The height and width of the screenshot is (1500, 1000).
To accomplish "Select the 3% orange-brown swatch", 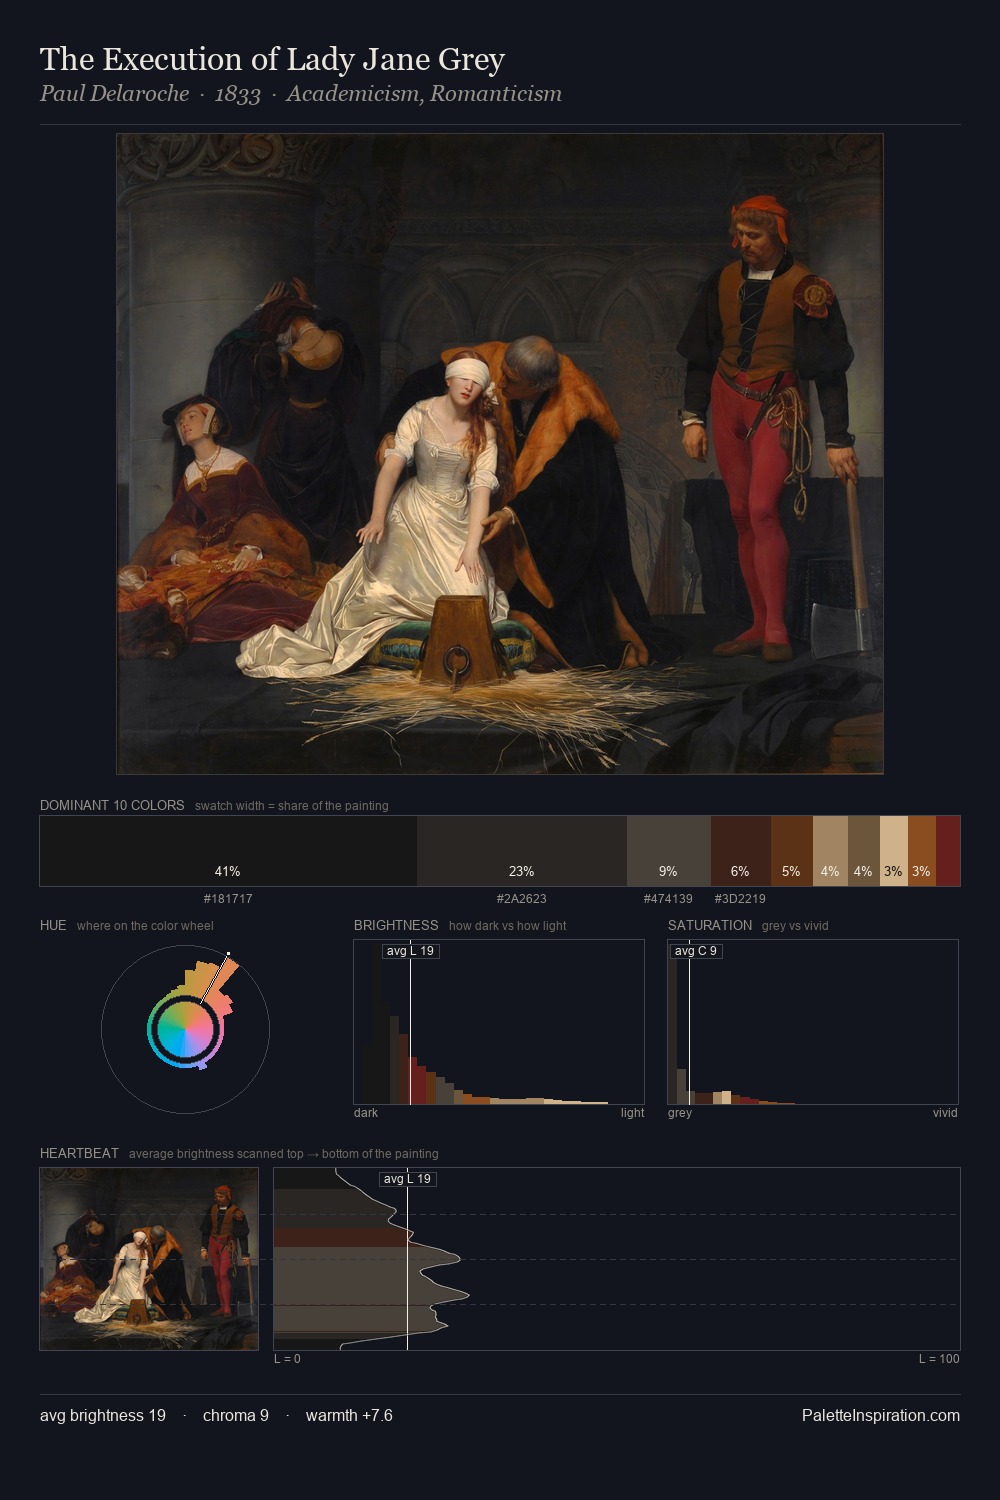I will [922, 851].
